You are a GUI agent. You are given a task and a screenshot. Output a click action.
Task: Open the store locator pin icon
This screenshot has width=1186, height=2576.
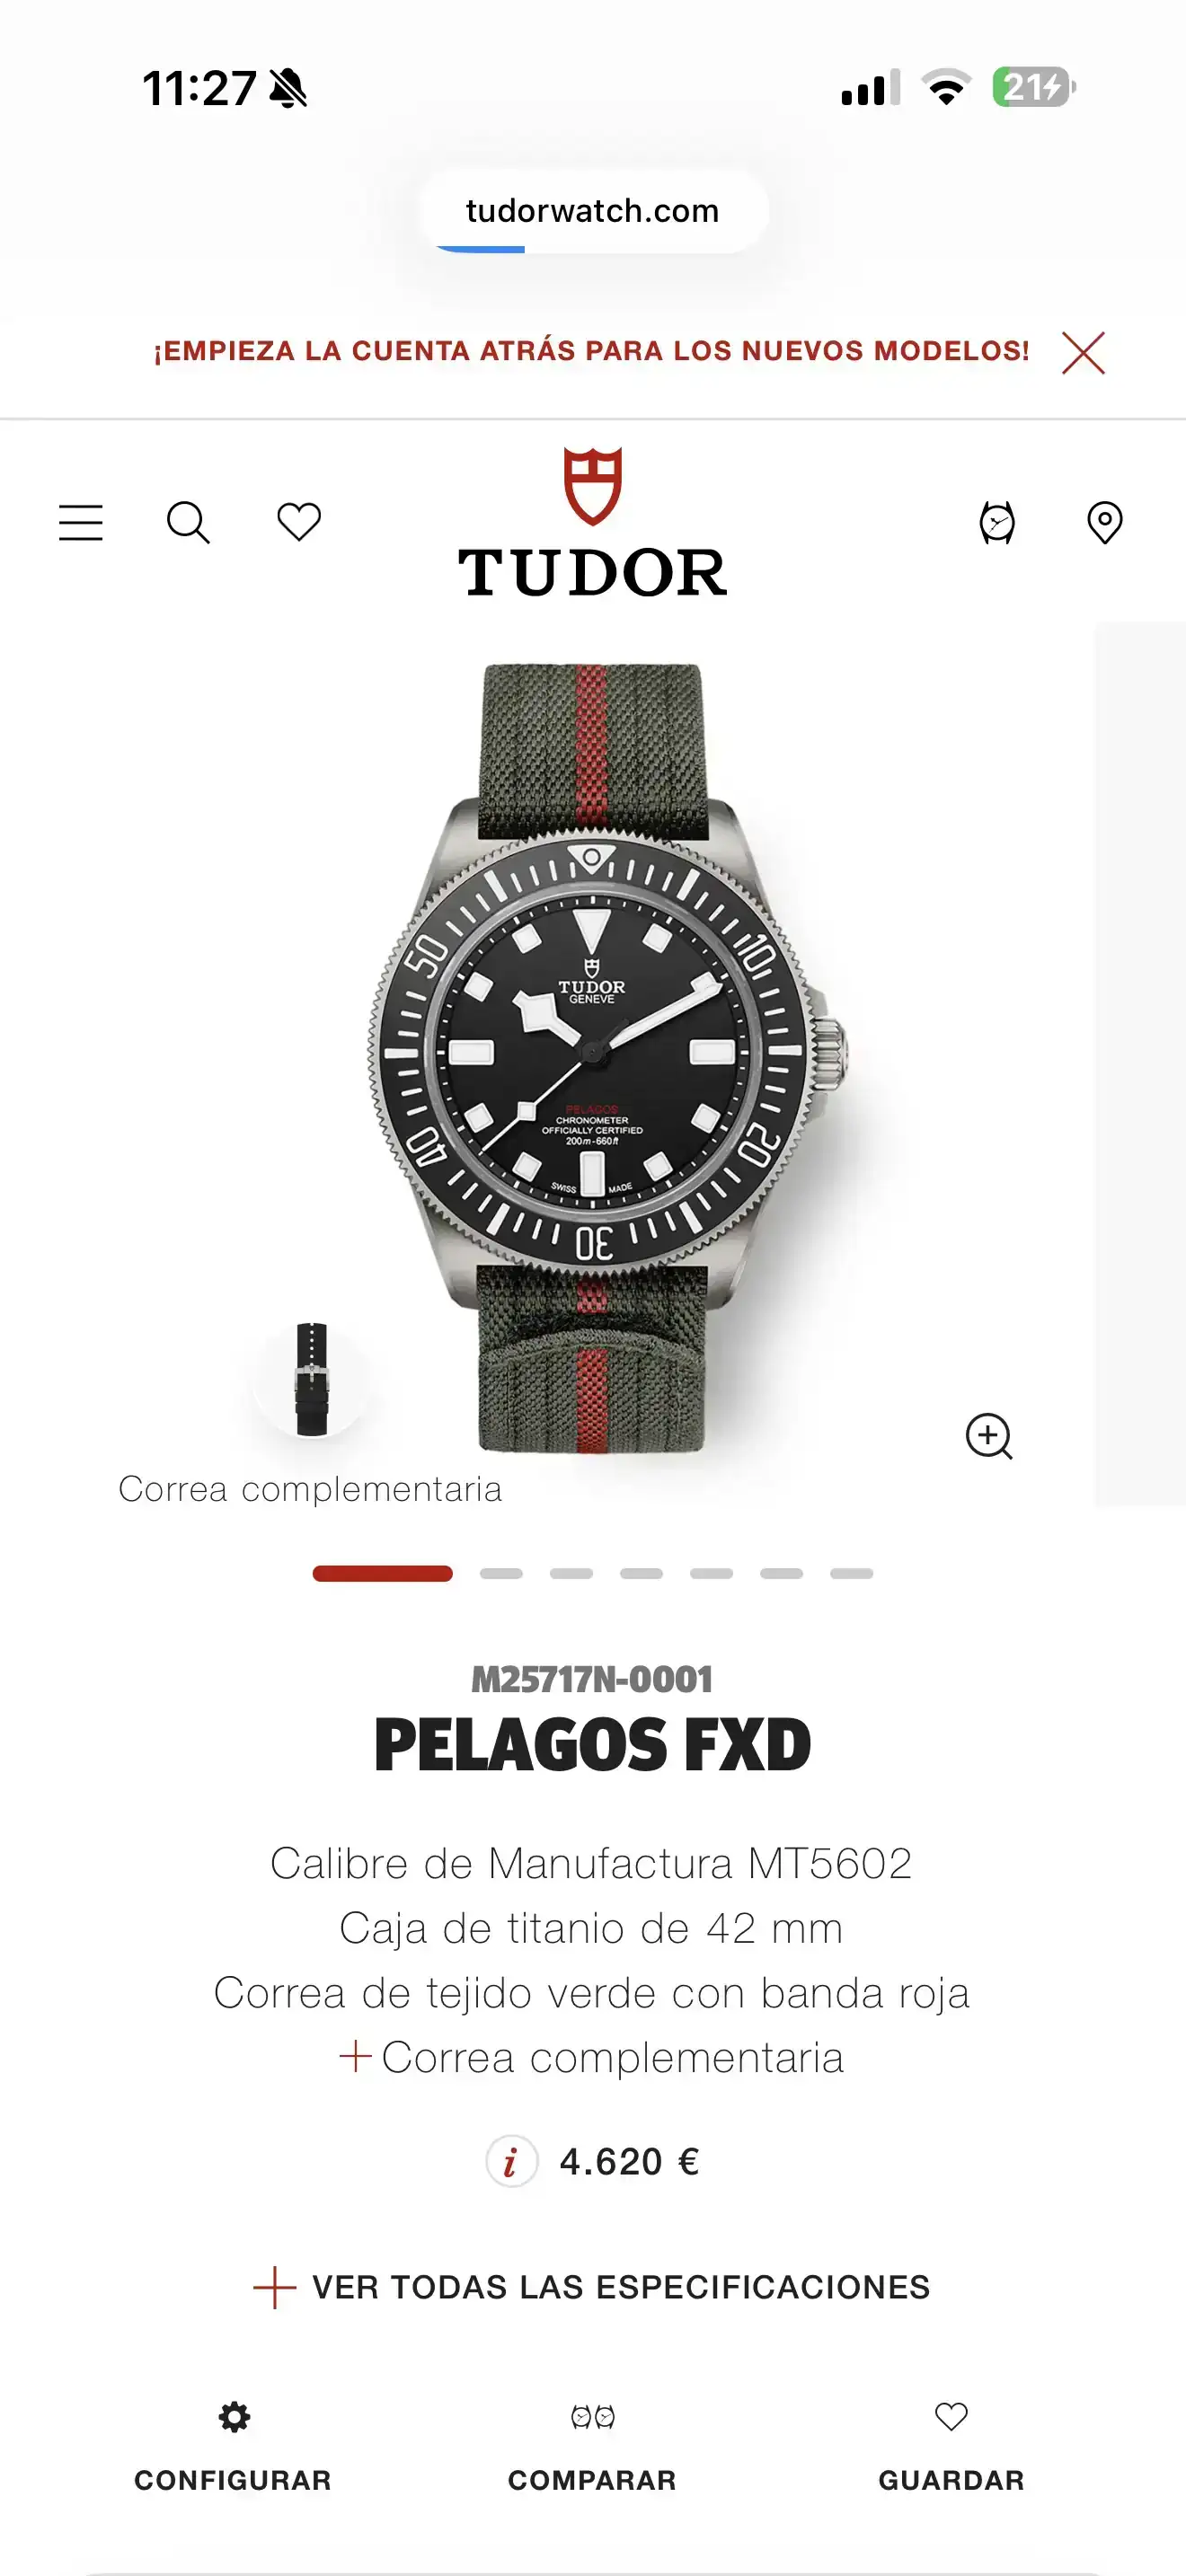coord(1105,523)
